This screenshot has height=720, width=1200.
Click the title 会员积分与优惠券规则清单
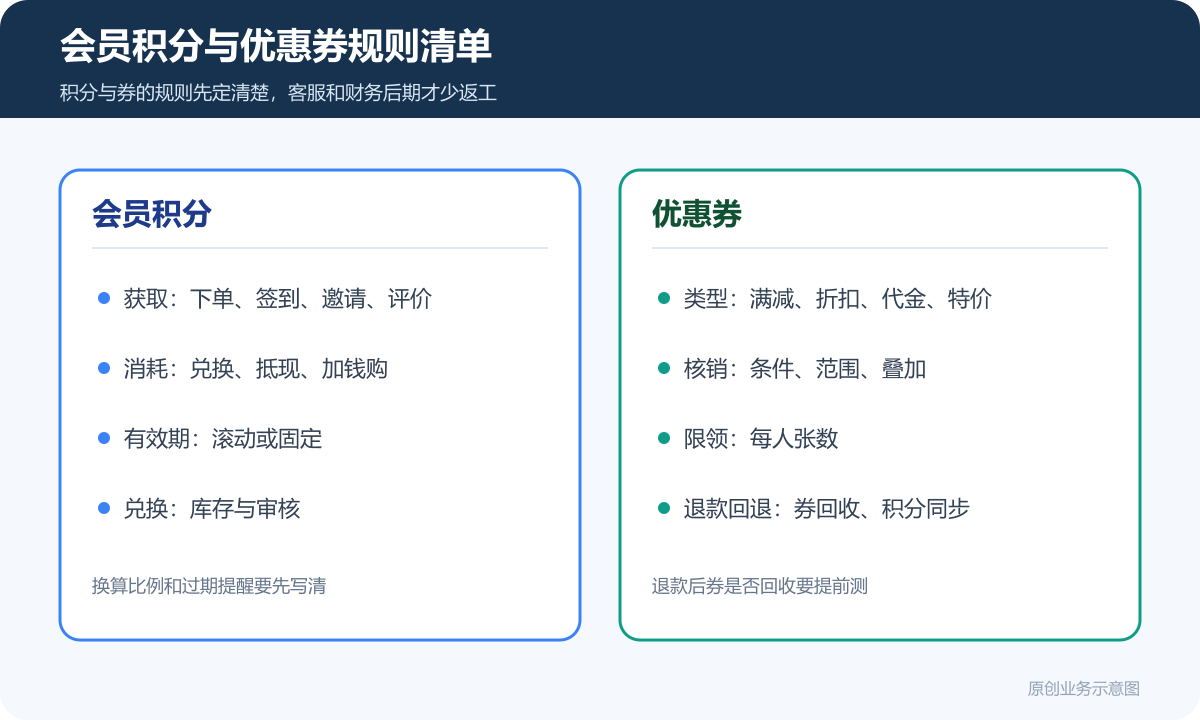(x=276, y=46)
